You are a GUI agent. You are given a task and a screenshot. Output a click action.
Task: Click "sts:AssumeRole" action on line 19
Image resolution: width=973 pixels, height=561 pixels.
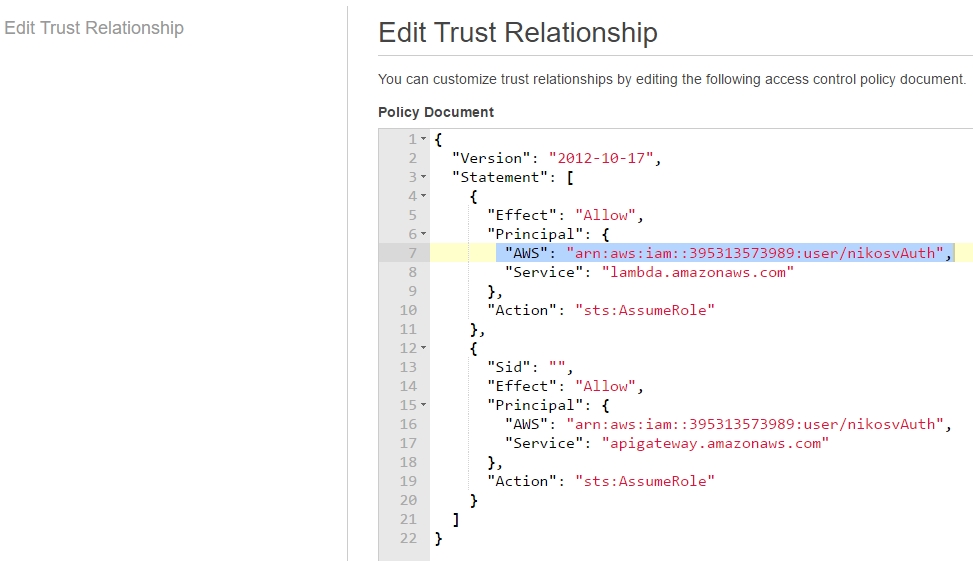[x=645, y=482]
